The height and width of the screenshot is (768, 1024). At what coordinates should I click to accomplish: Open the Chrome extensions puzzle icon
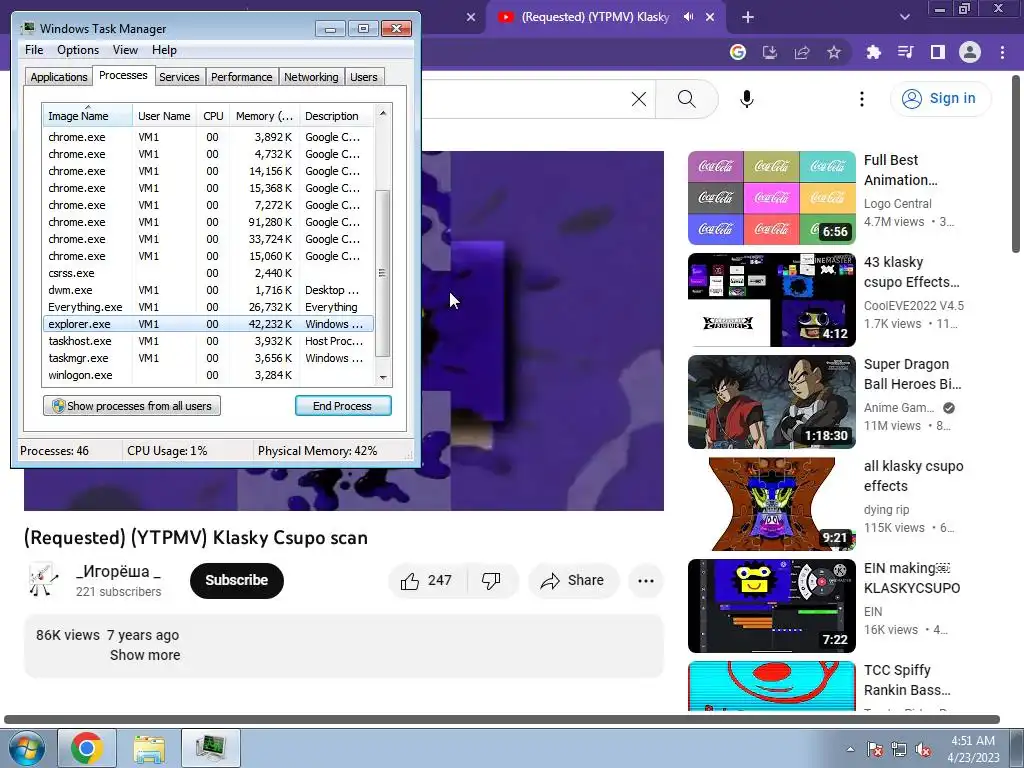[874, 52]
